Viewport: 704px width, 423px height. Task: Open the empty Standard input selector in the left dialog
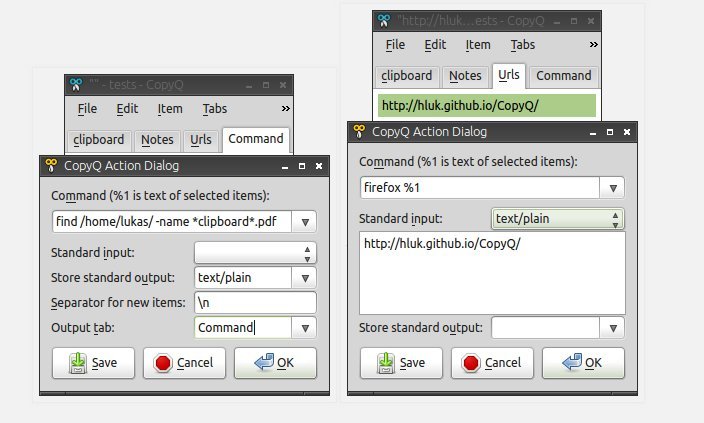(307, 252)
